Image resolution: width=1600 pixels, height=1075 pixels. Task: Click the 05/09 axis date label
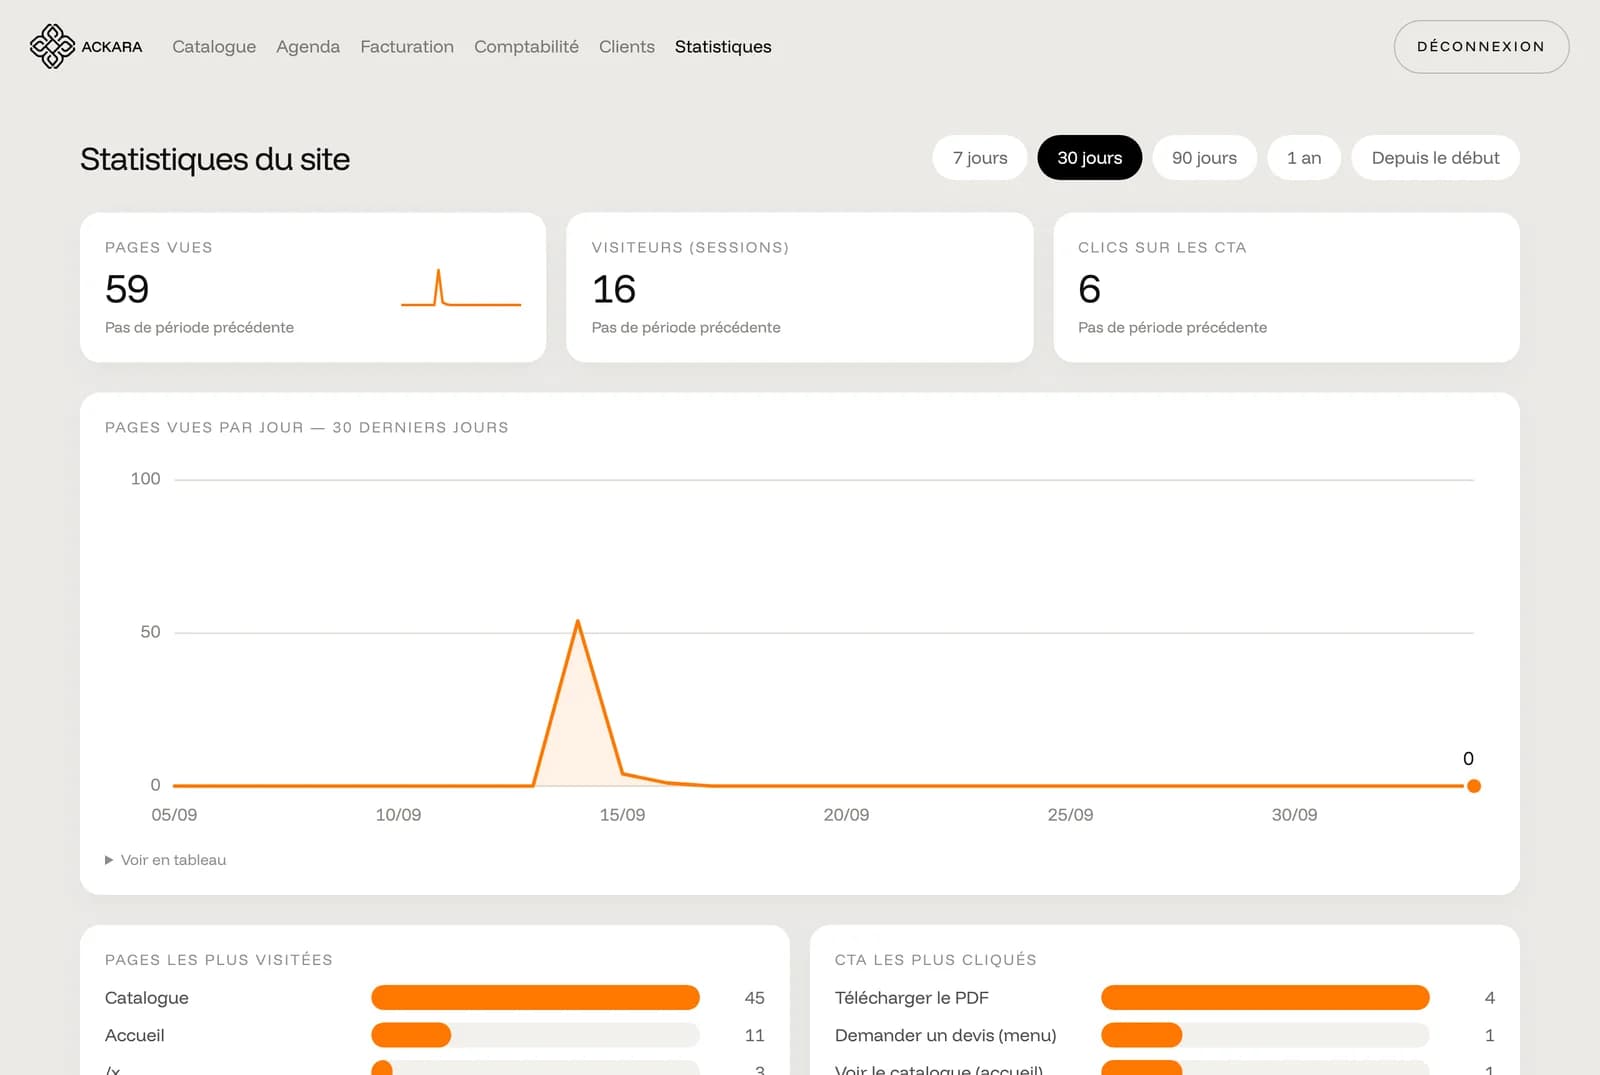[174, 815]
